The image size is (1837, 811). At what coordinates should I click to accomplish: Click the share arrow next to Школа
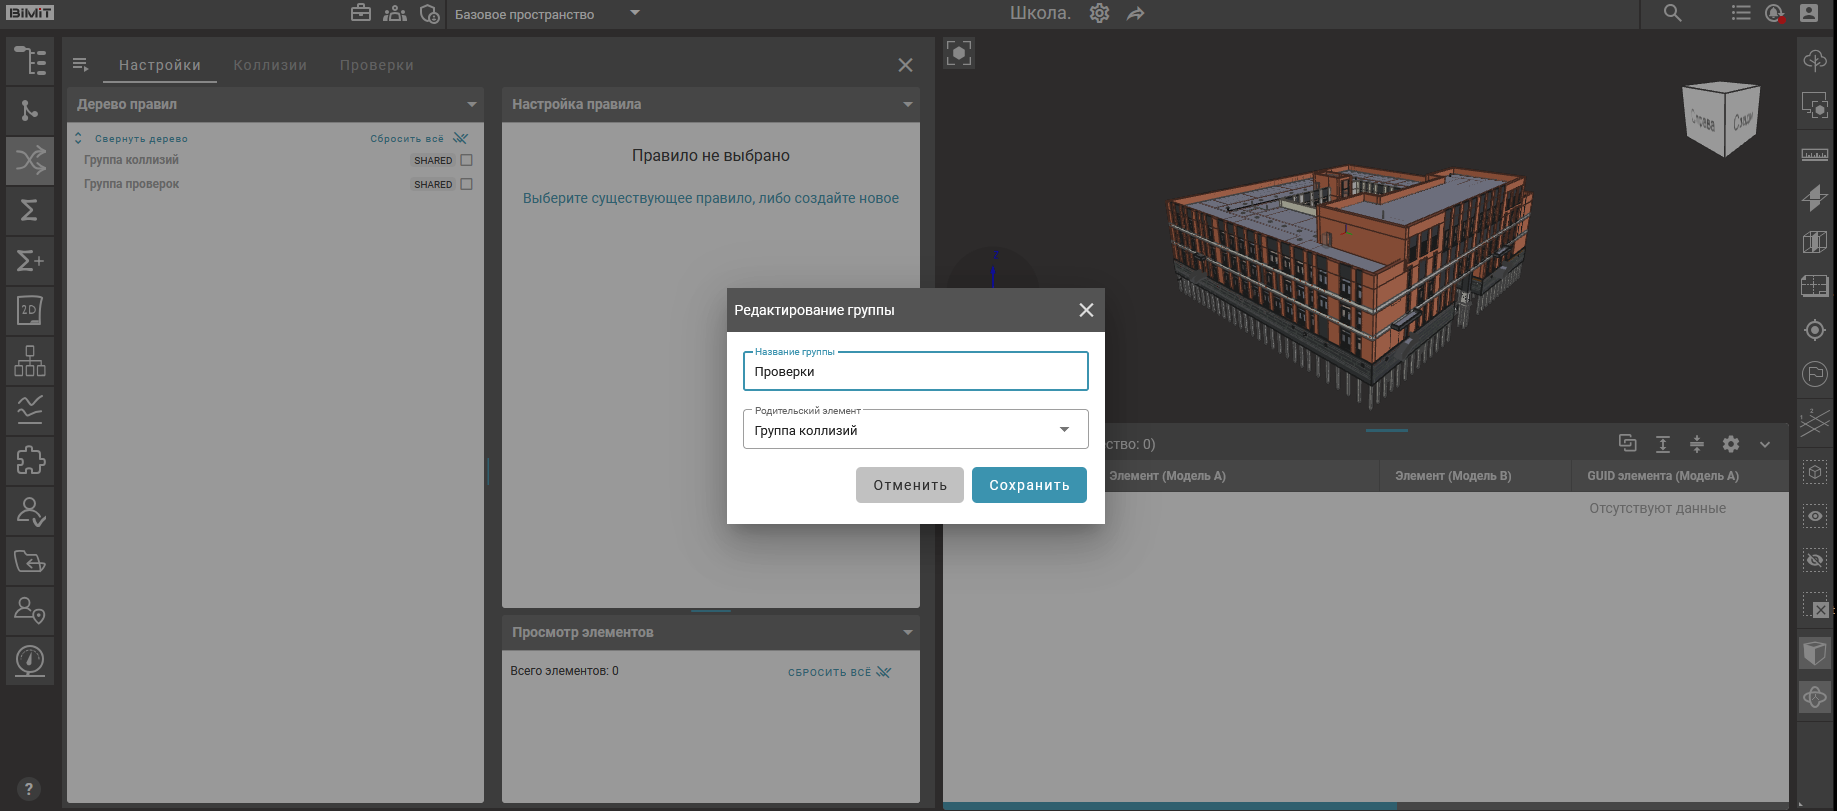(1135, 14)
